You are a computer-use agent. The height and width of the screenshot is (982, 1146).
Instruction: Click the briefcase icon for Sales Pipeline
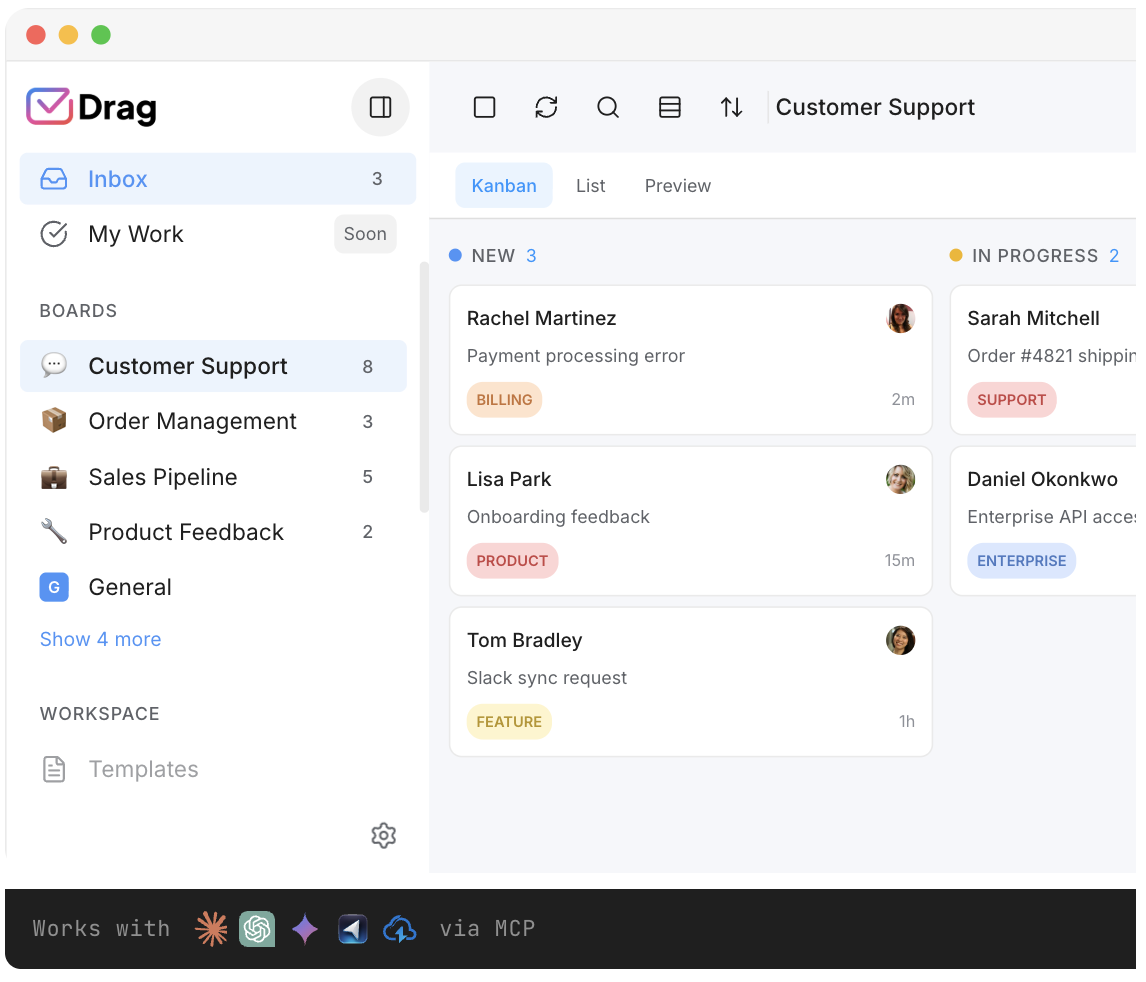(x=53, y=477)
